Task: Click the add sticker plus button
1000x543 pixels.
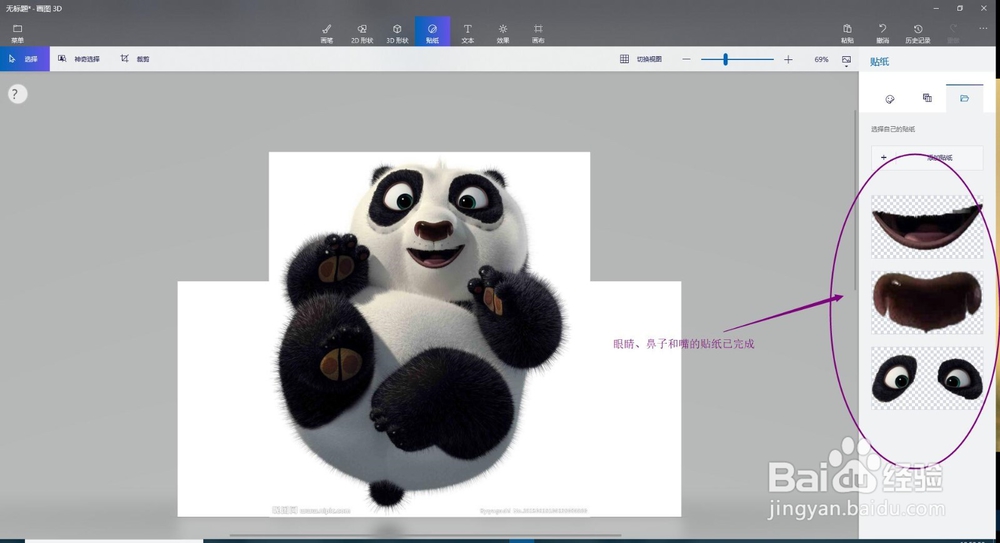Action: click(927, 158)
